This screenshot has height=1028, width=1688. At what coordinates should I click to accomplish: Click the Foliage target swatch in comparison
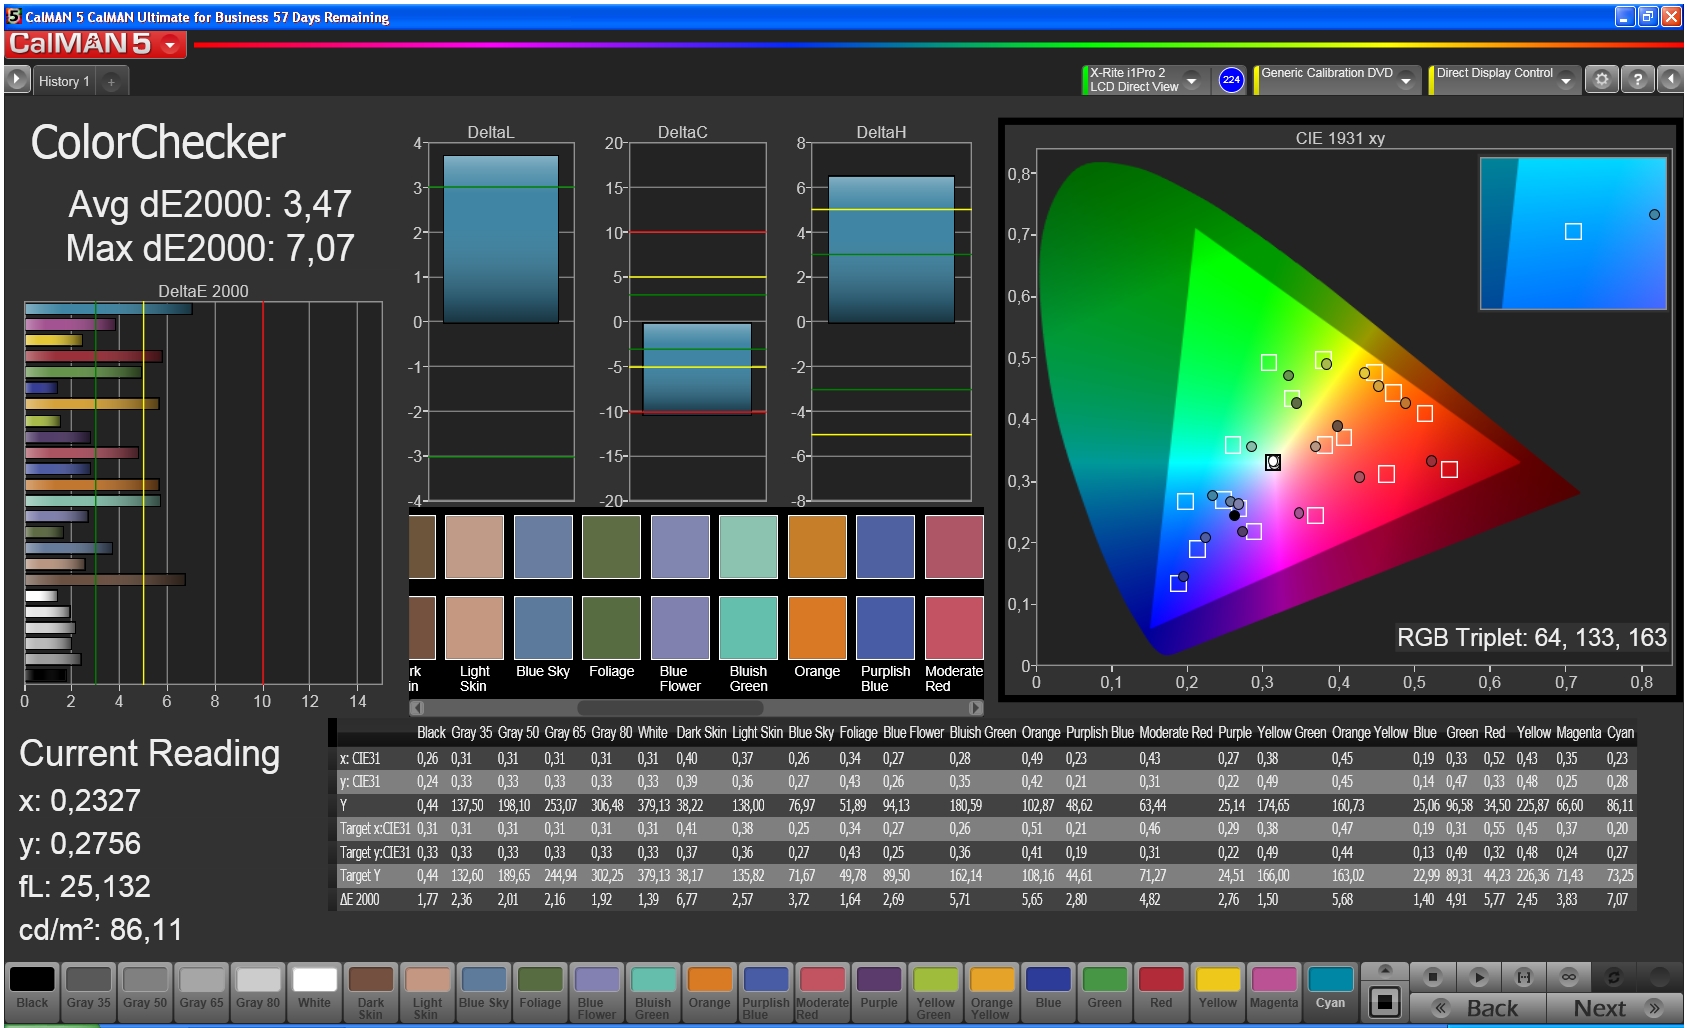tap(611, 628)
